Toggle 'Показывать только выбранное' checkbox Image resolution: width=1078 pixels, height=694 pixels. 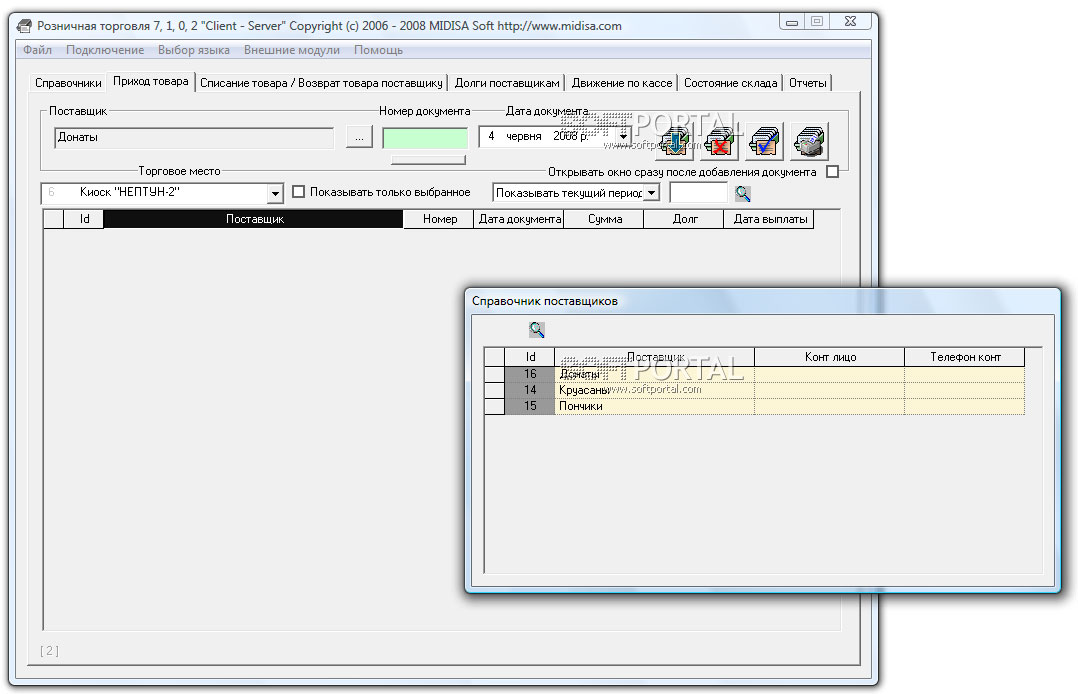point(298,192)
